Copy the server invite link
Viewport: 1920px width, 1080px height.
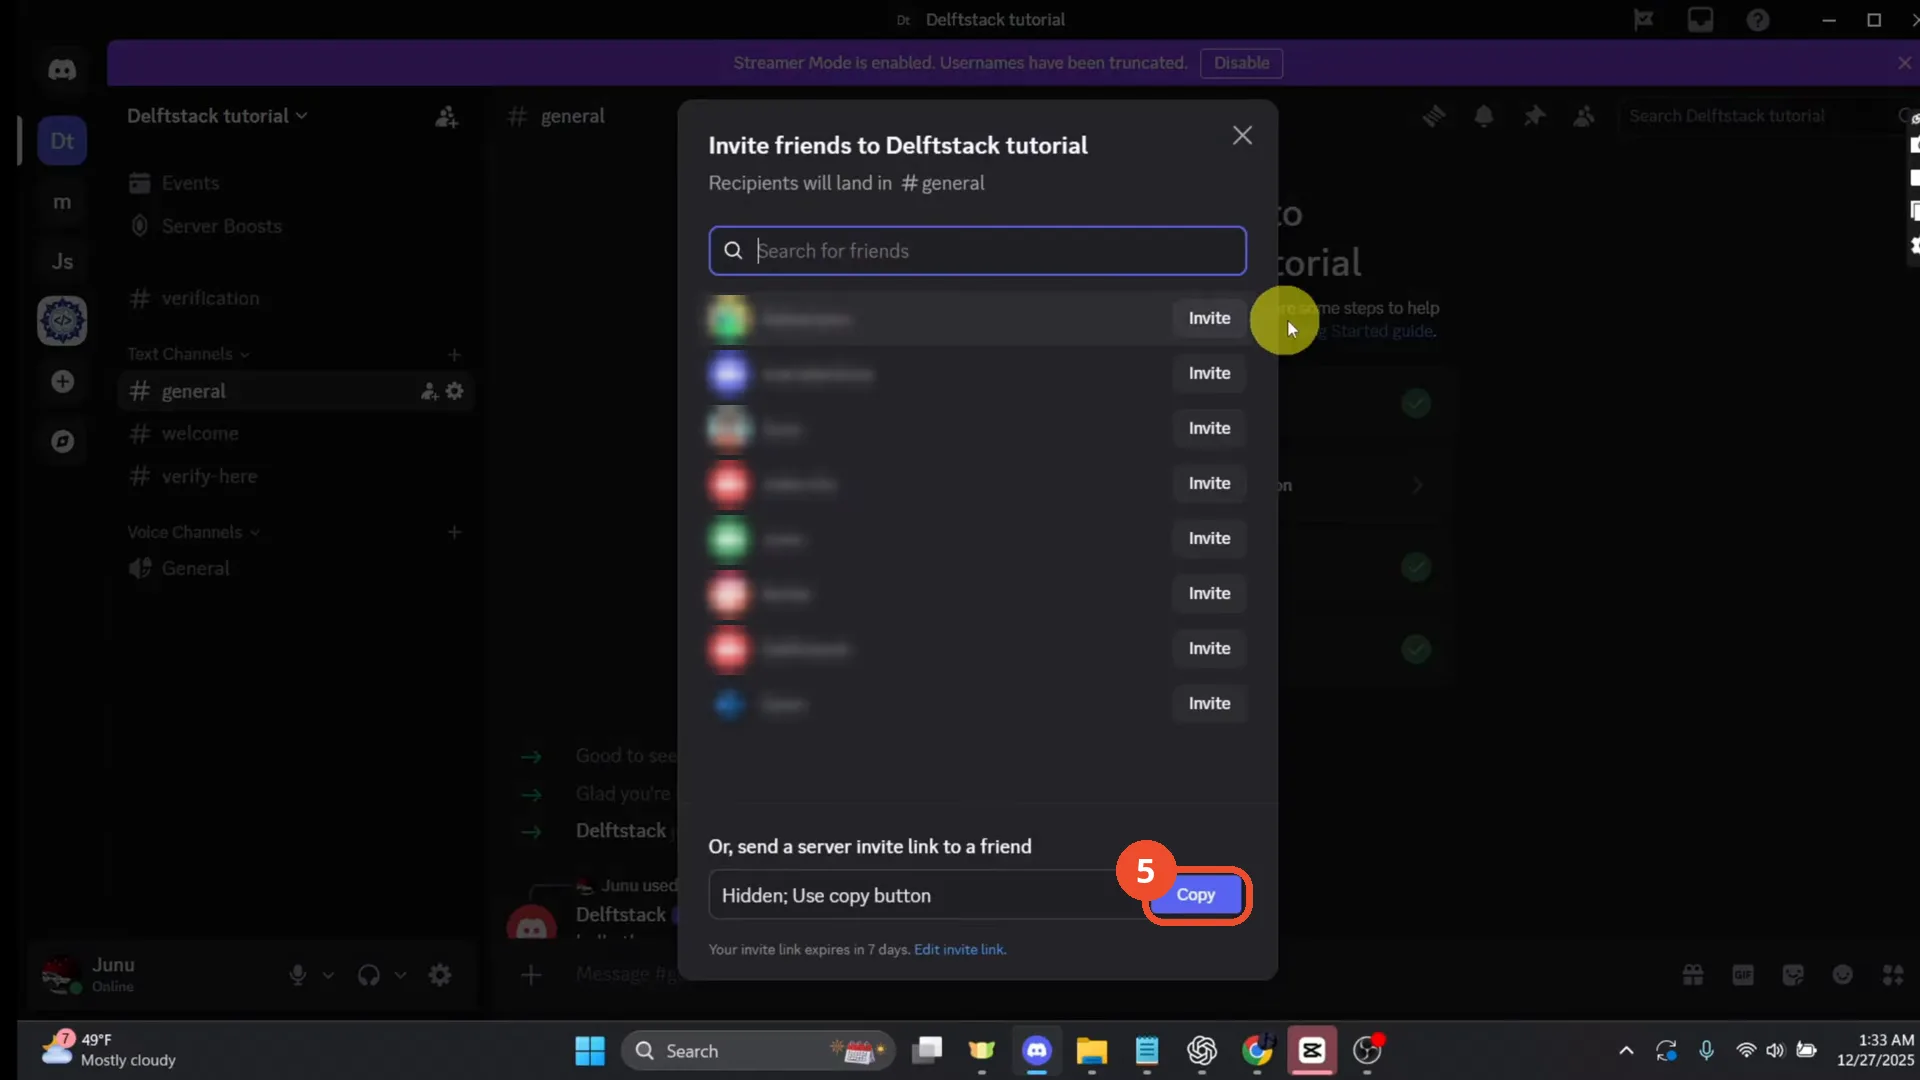(x=1196, y=895)
